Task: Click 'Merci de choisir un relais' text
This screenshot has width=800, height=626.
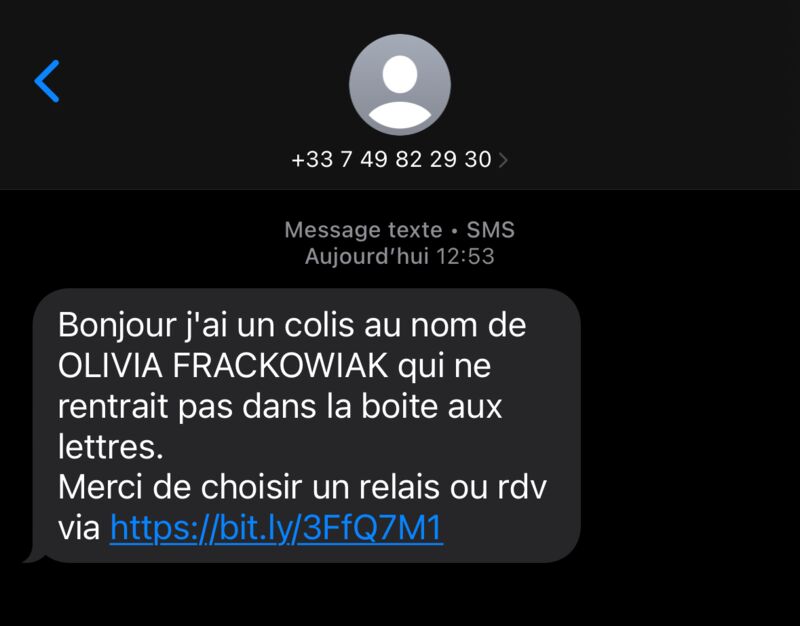Action: 250,487
